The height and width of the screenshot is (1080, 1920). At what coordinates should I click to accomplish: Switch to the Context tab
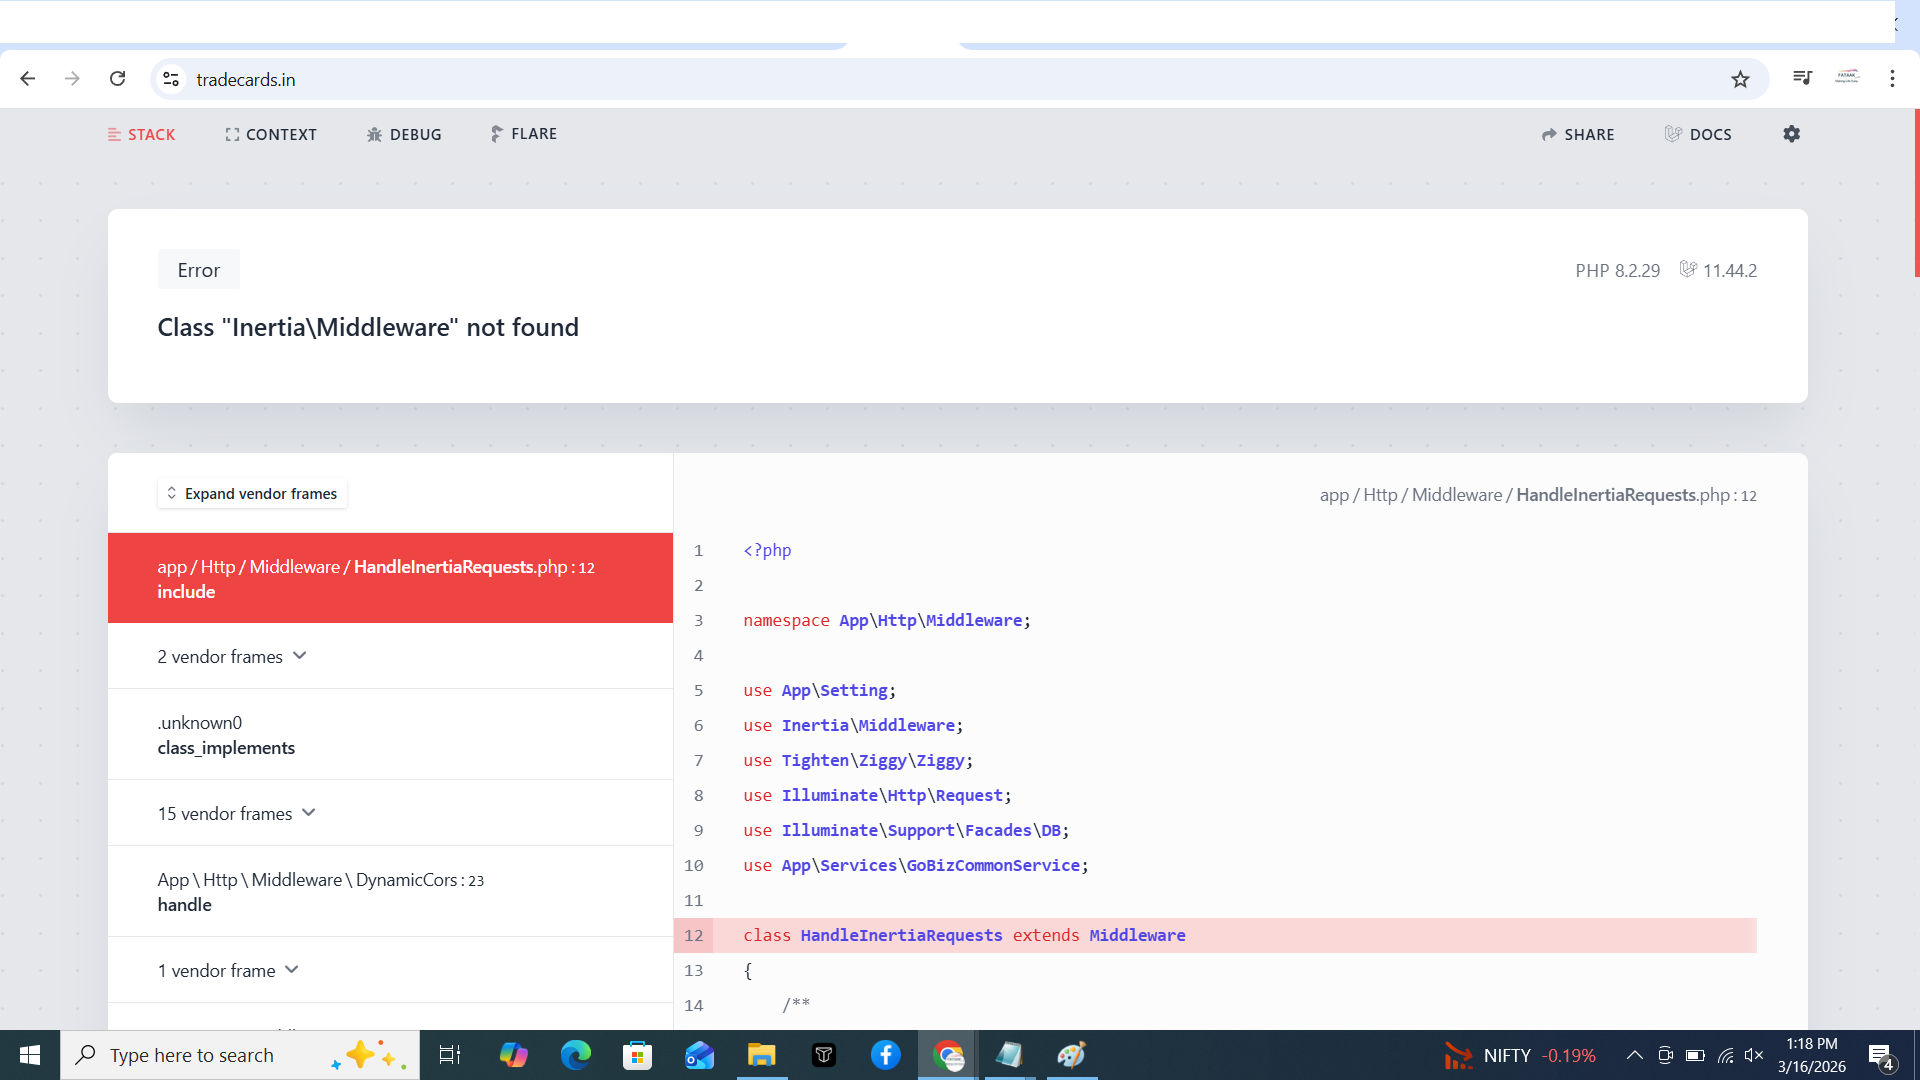271,134
